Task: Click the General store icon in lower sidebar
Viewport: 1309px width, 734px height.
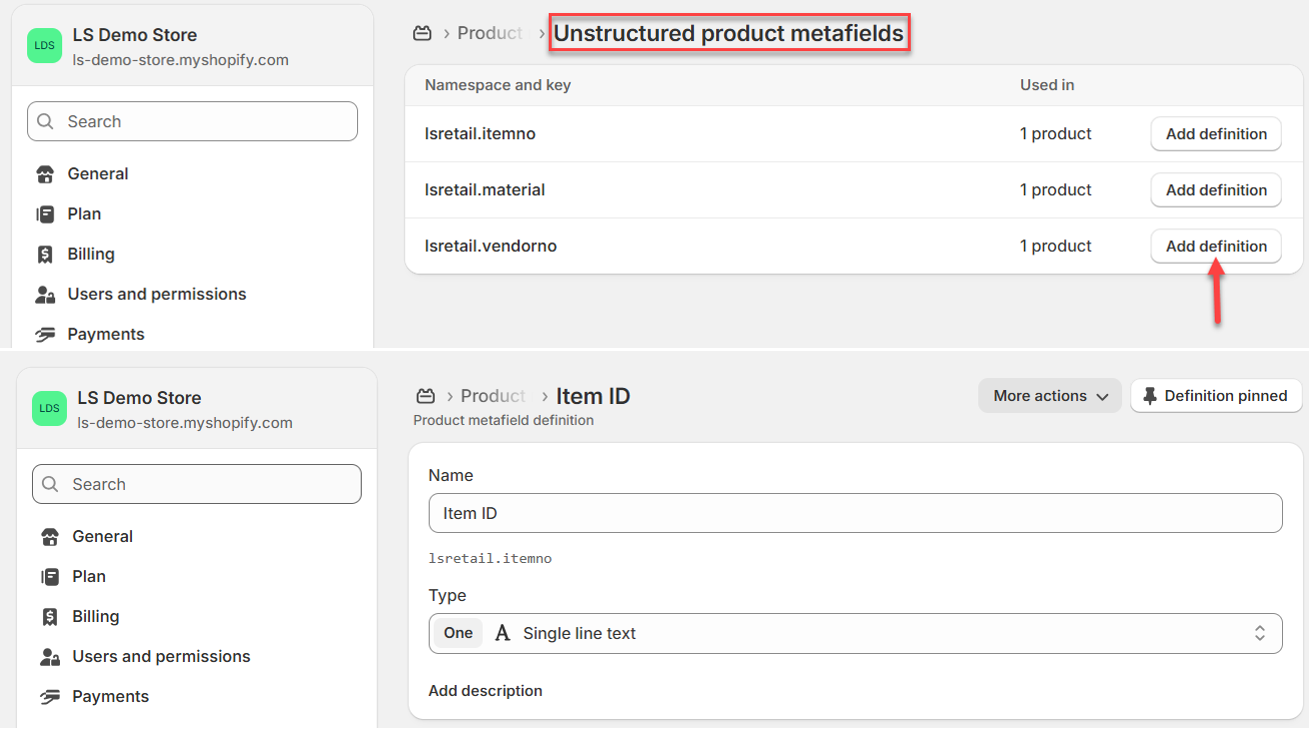Action: pyautogui.click(x=49, y=537)
